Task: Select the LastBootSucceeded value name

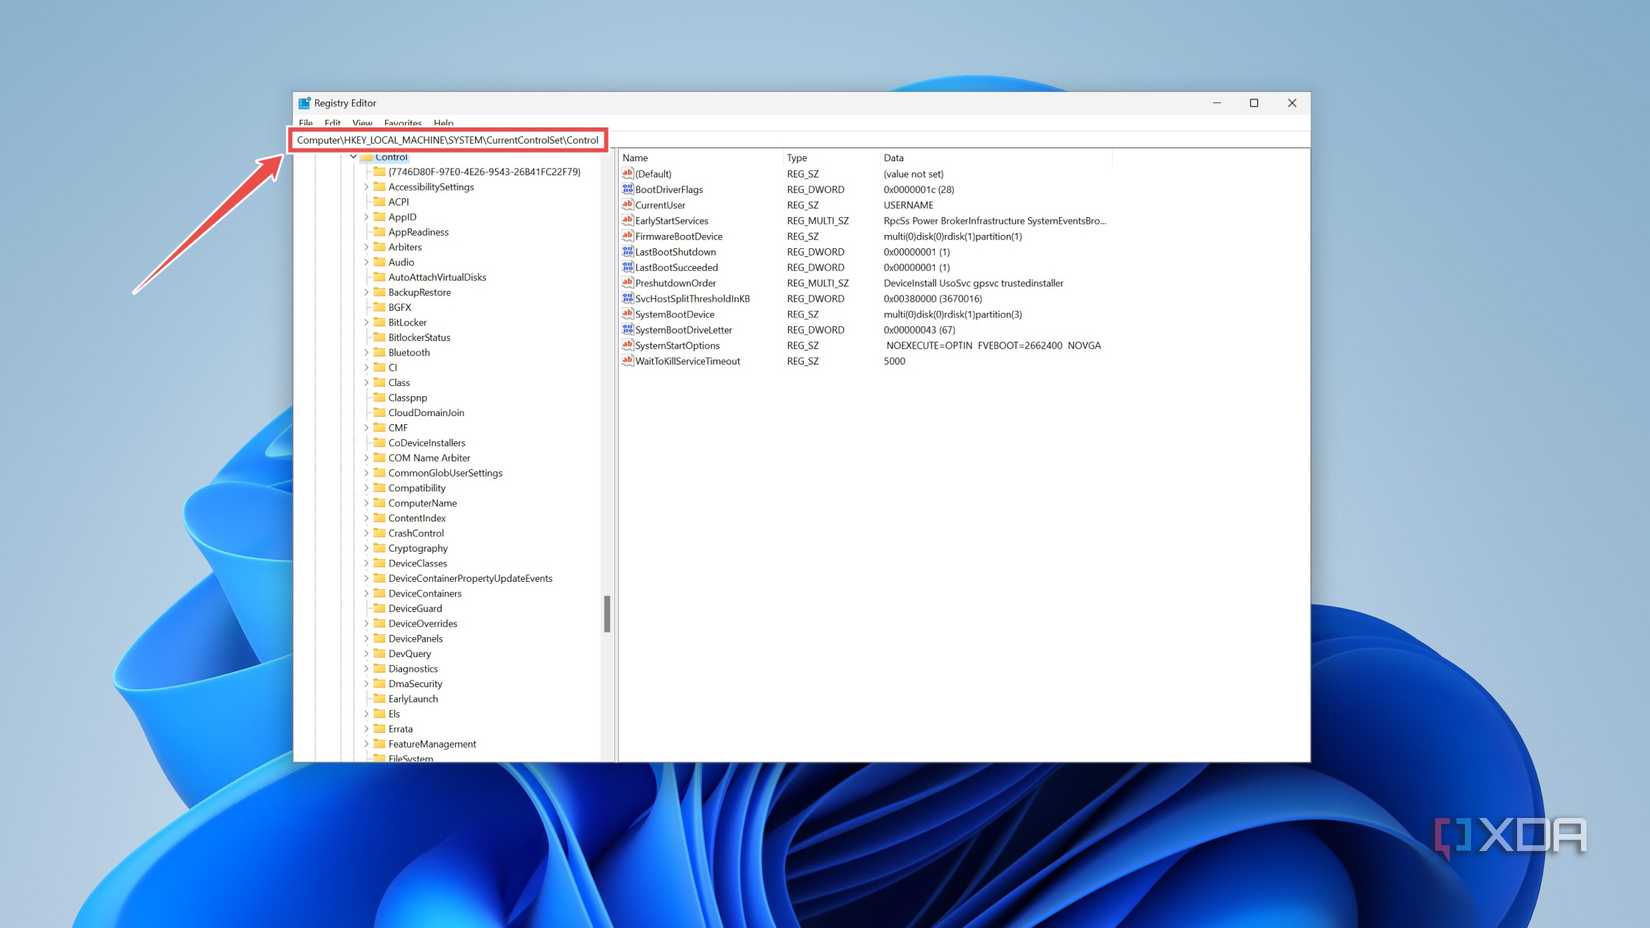Action: pyautogui.click(x=676, y=267)
